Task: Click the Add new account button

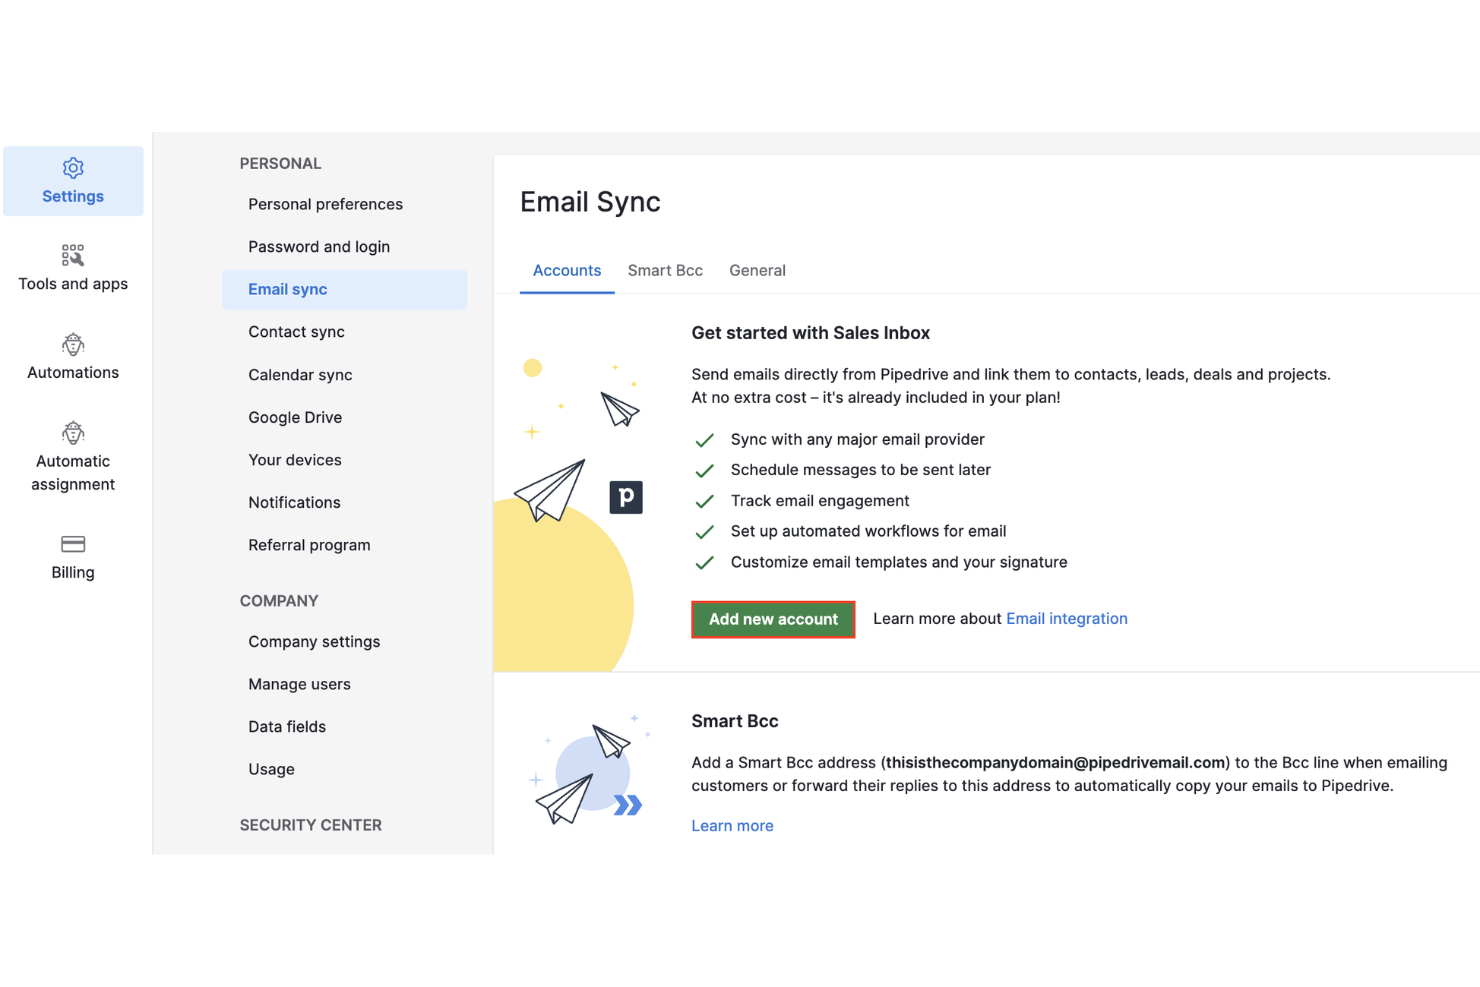Action: (773, 619)
